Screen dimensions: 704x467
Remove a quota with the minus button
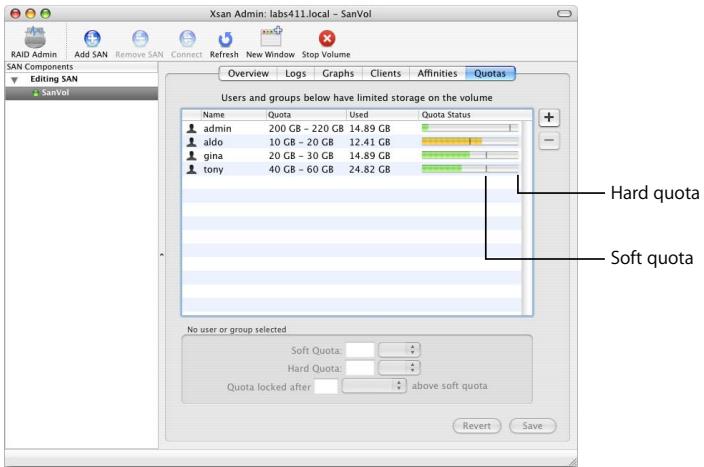click(x=549, y=141)
